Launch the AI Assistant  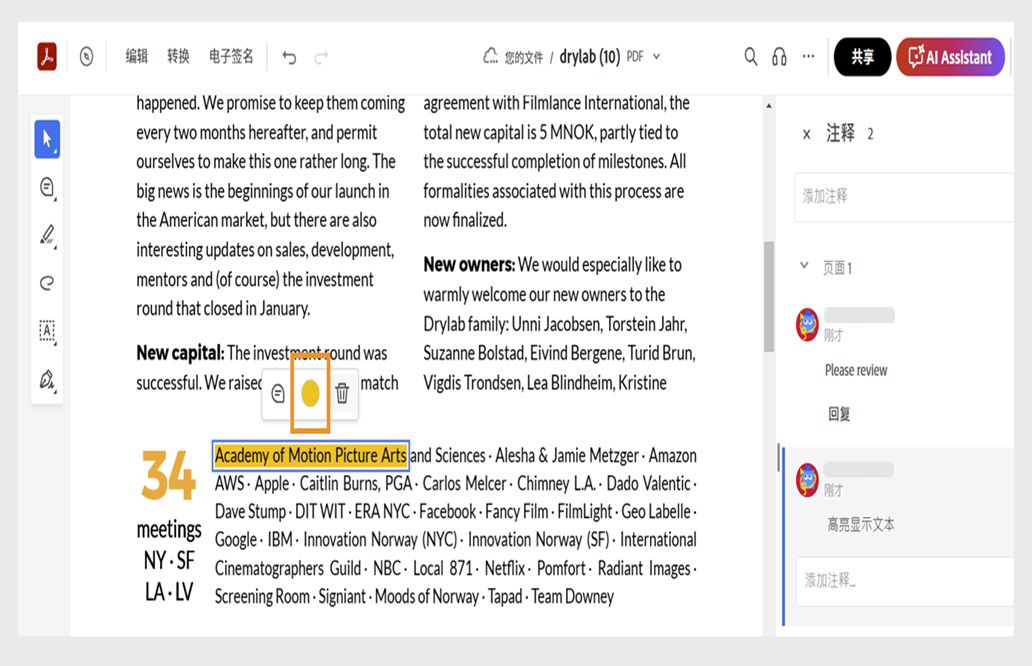950,57
